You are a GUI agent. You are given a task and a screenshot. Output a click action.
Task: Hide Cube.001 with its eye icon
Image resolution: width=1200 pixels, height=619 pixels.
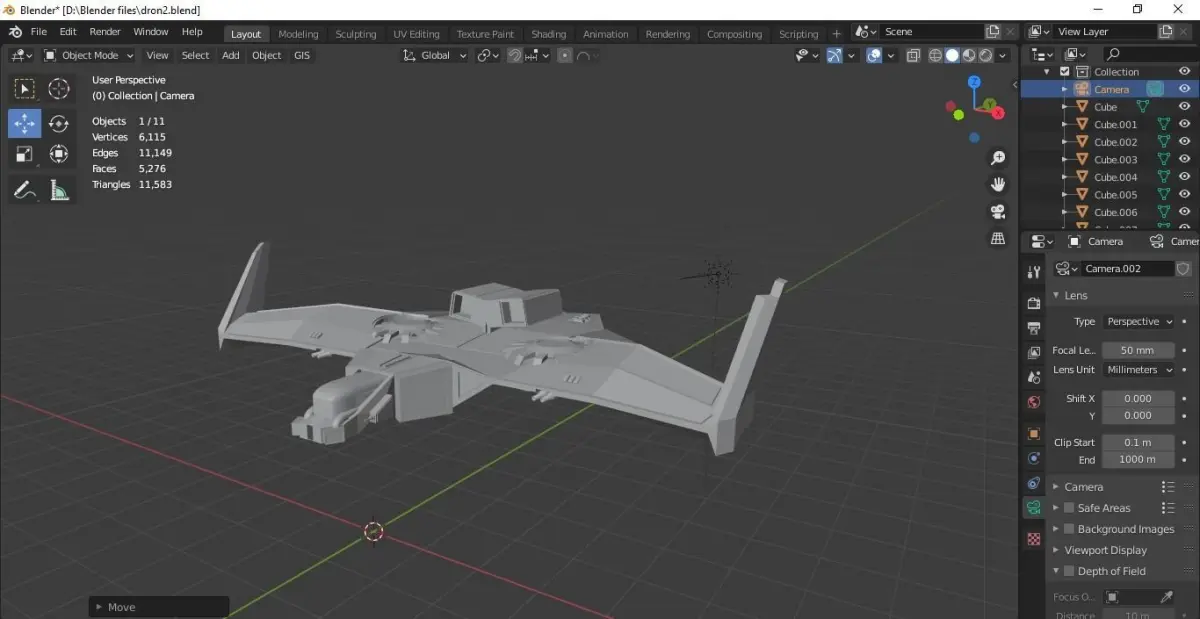coord(1185,125)
